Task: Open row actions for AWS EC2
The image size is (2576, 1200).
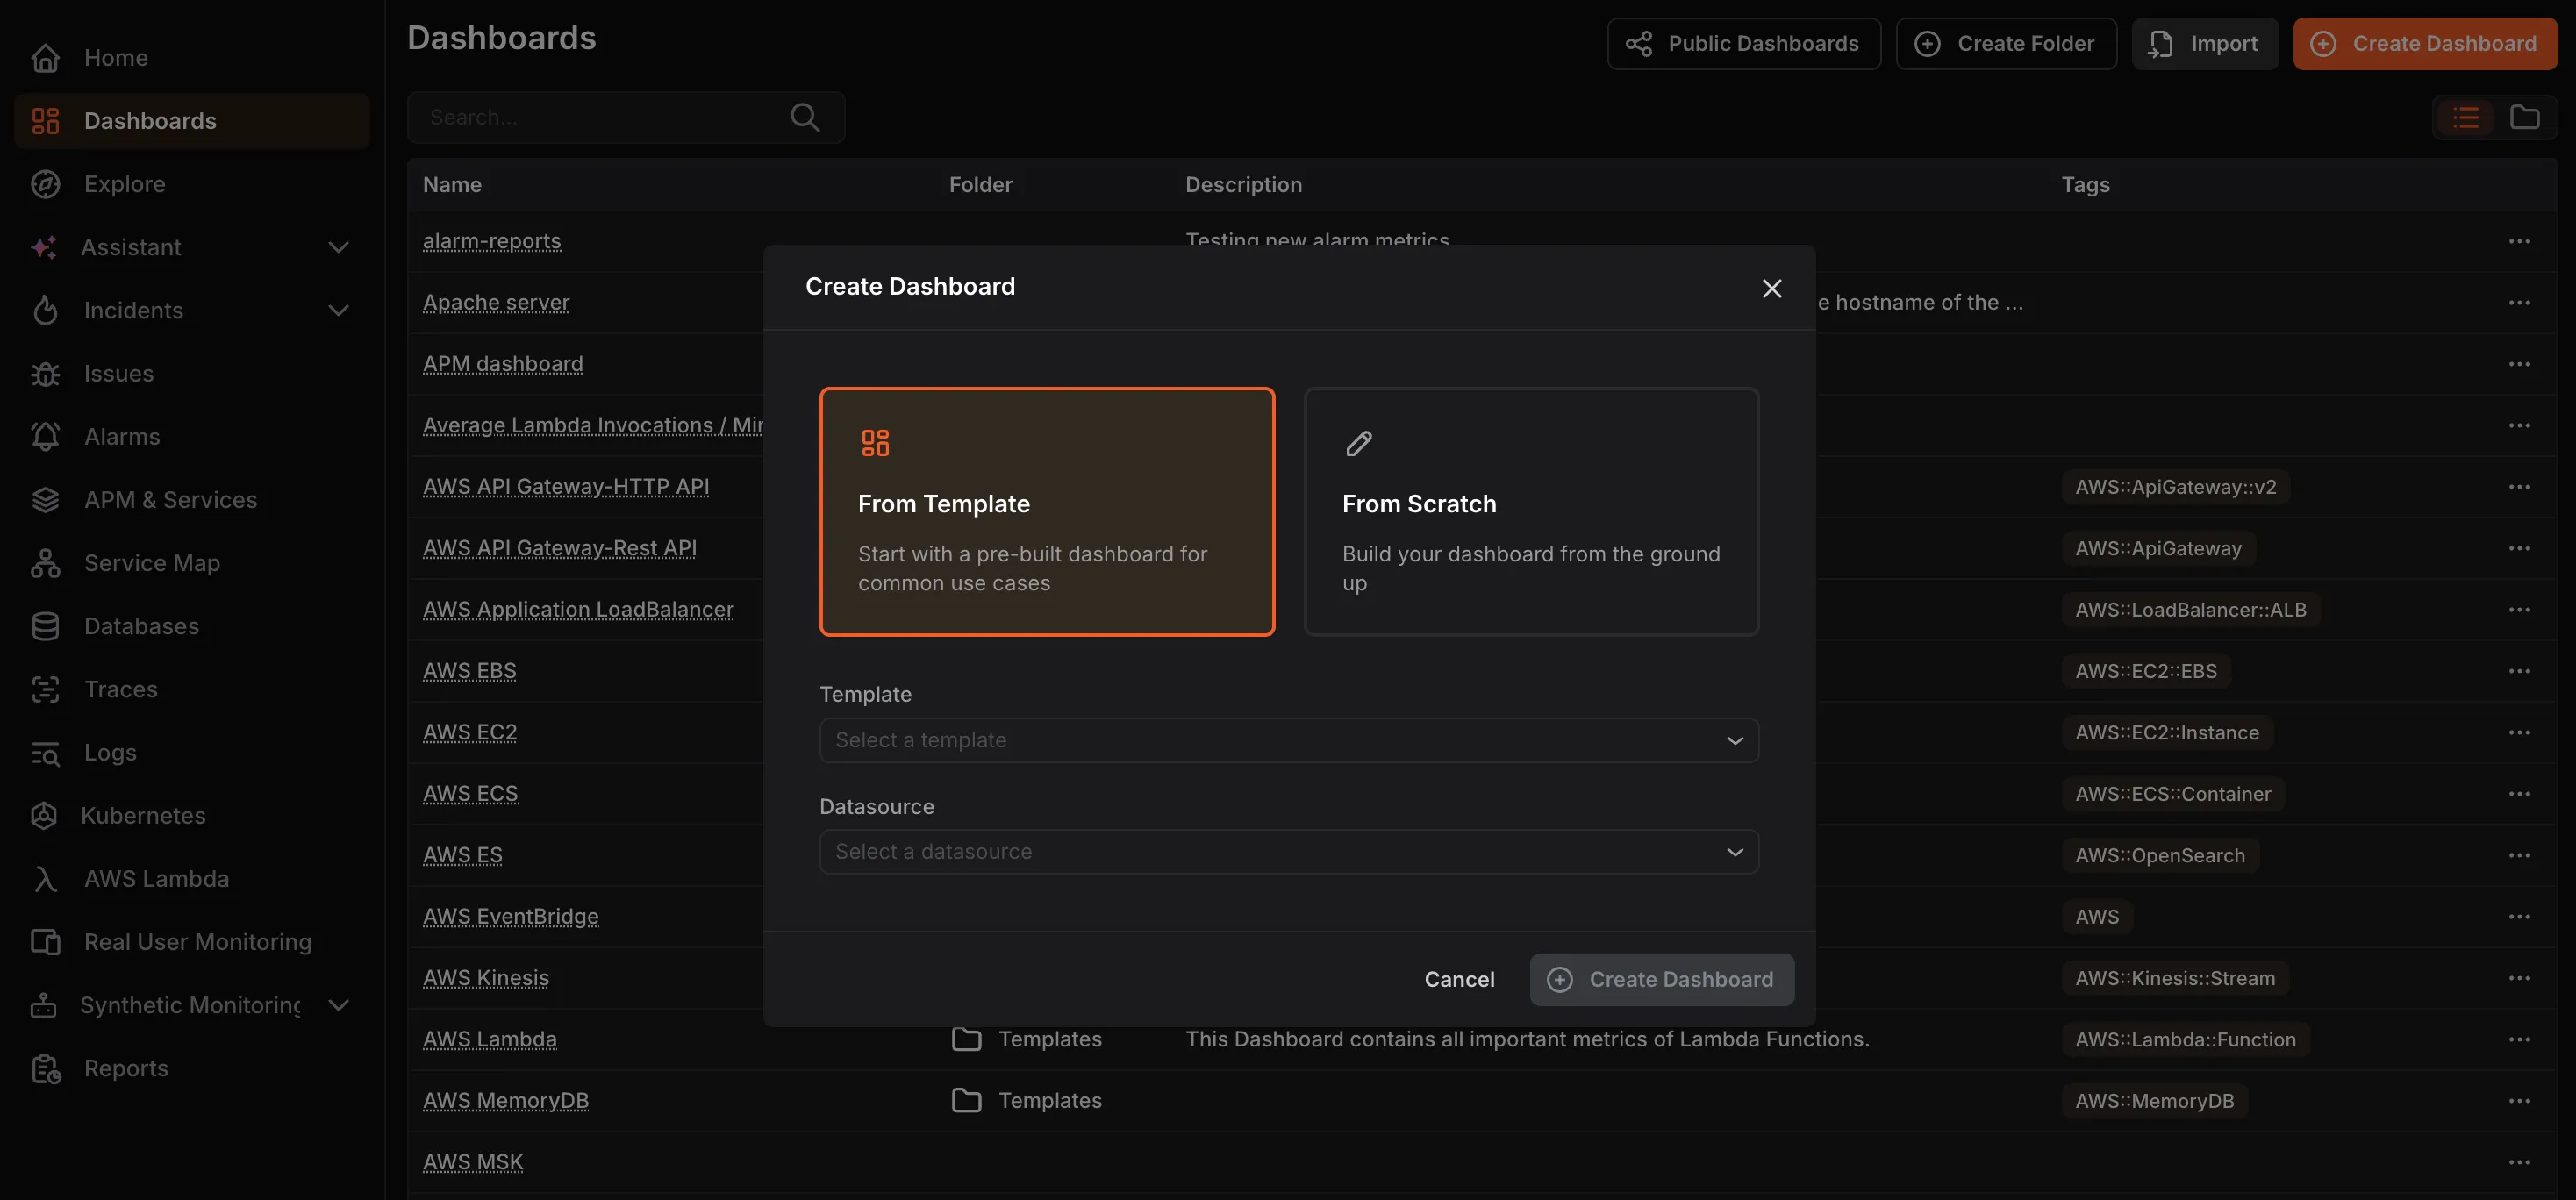Action: tap(2519, 732)
